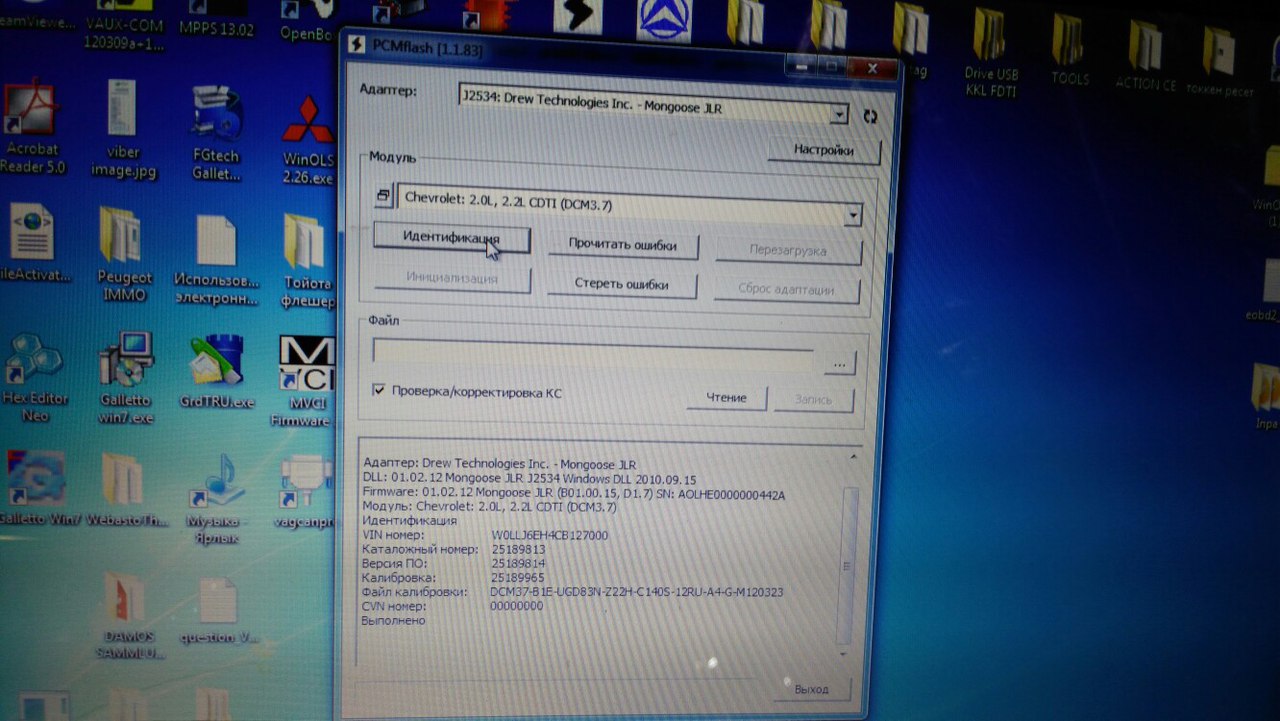
Task: Click Стереть ошибки to clear errors
Action: coord(621,284)
